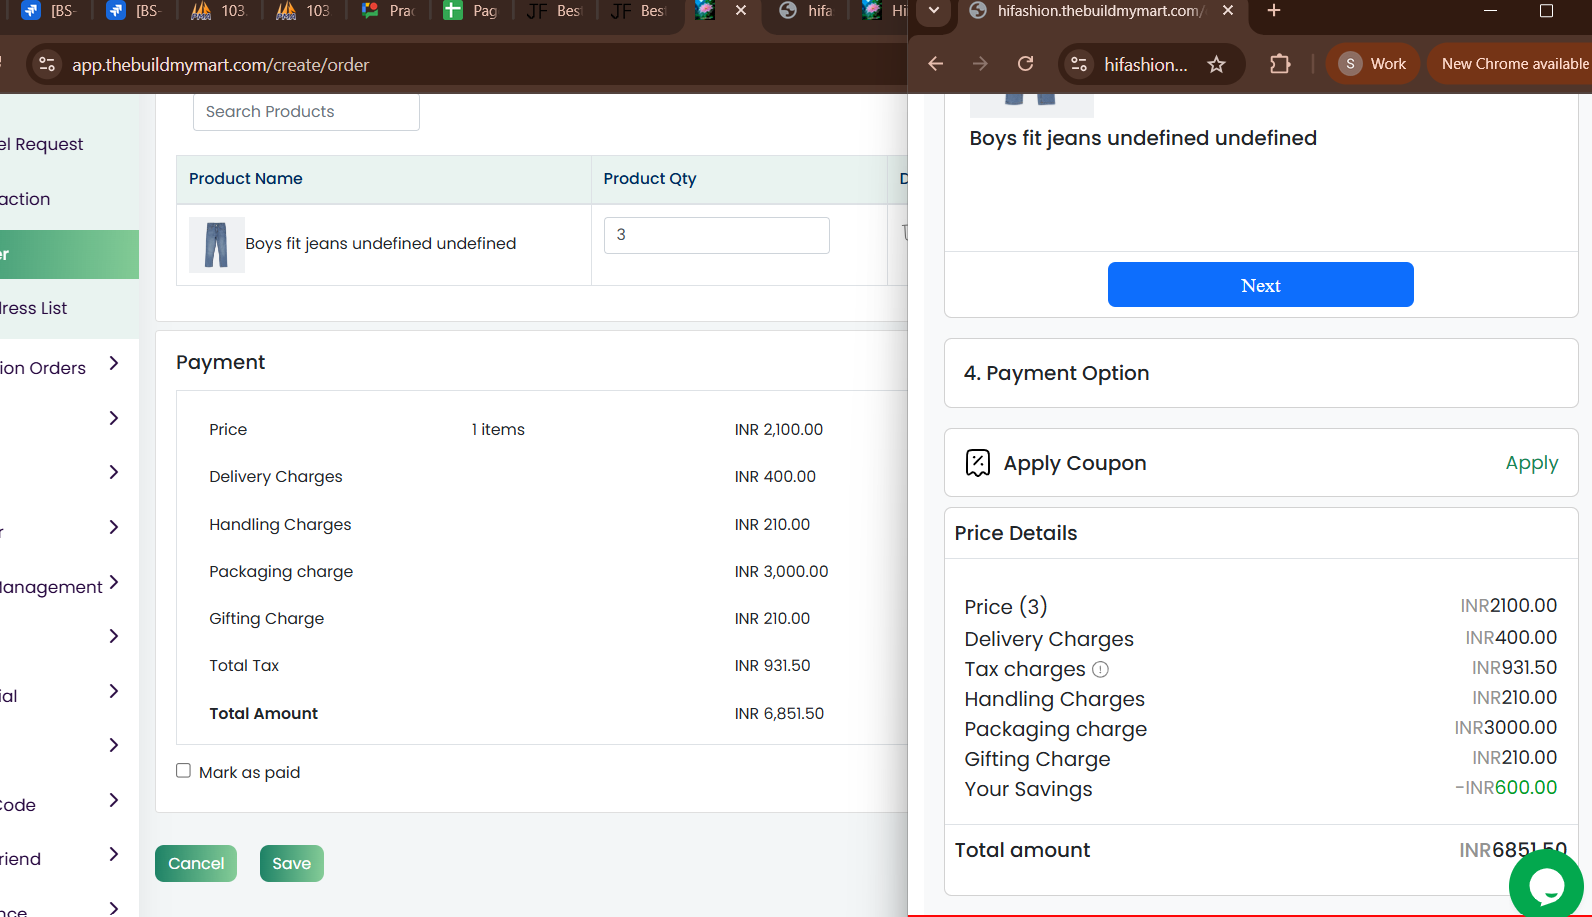Click the 'Product Name' column header
Image resolution: width=1592 pixels, height=917 pixels.
(x=246, y=178)
